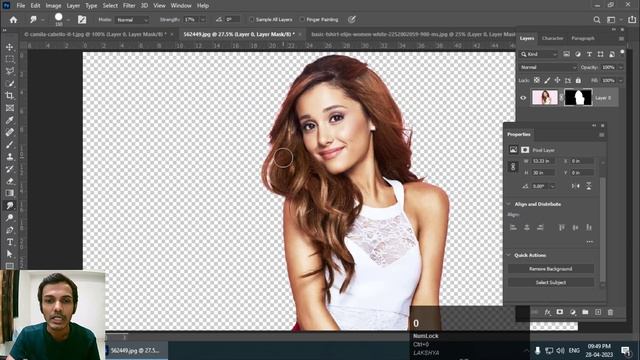This screenshot has width=640, height=360.
Task: Select the Gradient tool
Action: point(9,193)
